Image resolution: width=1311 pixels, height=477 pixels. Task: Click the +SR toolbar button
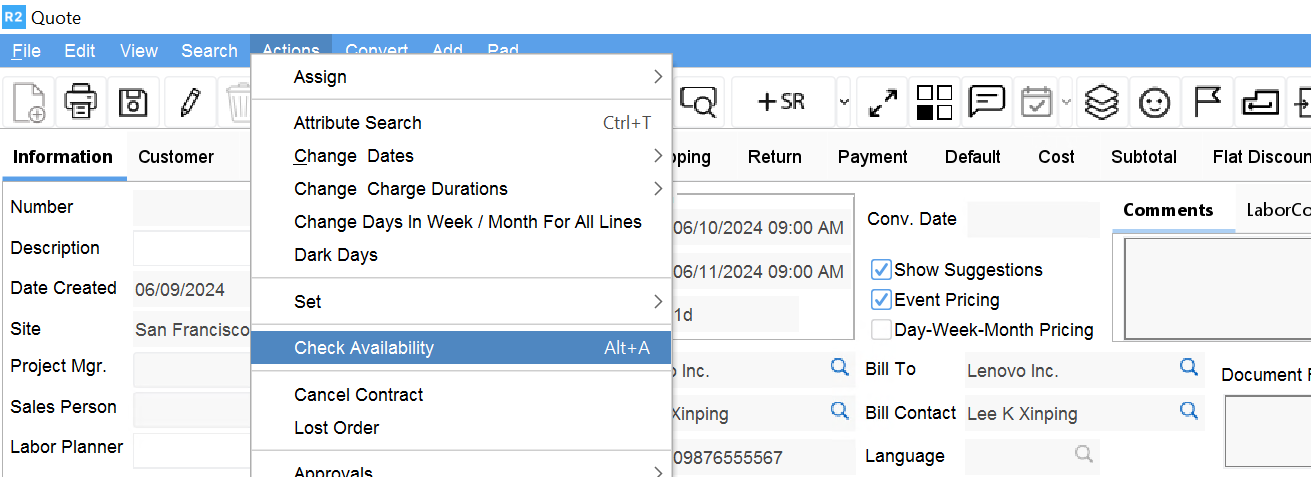(781, 102)
